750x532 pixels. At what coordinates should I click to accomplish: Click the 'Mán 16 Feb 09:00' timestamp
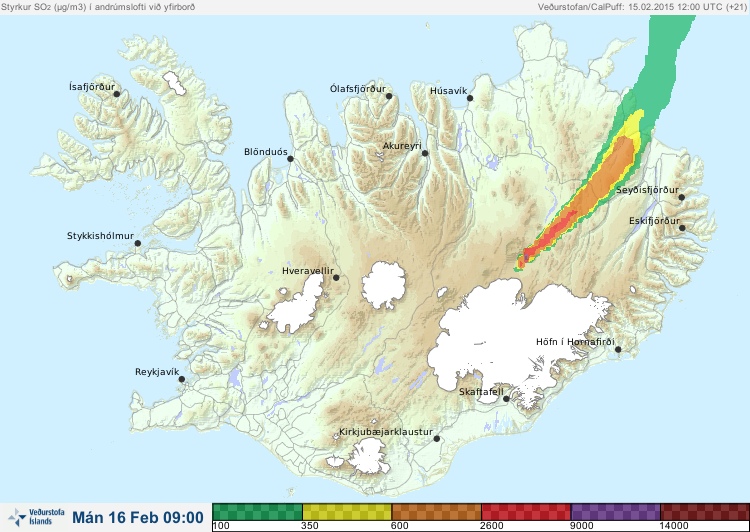click(x=138, y=517)
